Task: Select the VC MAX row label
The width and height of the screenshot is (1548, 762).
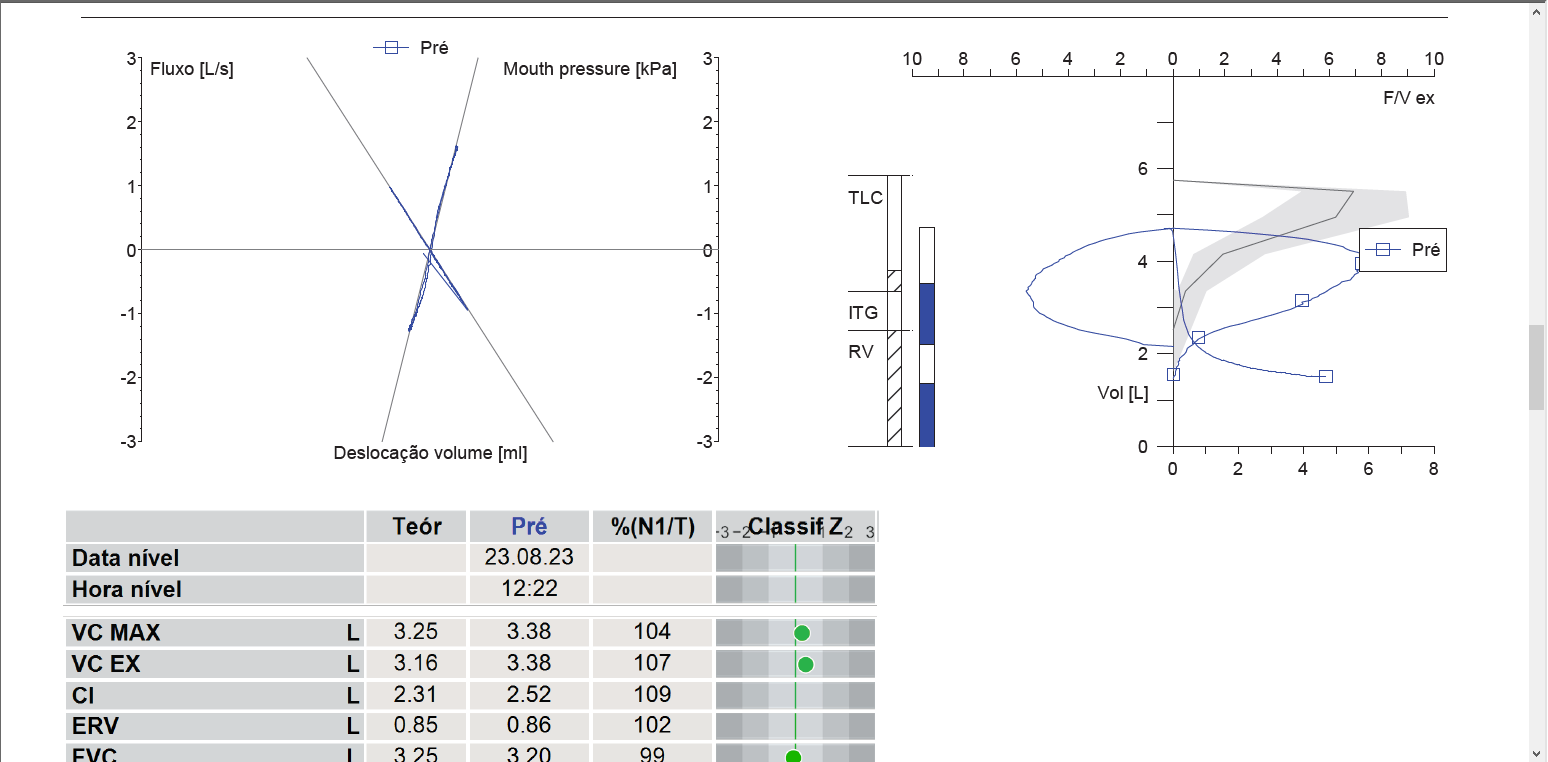Action: click(x=116, y=633)
